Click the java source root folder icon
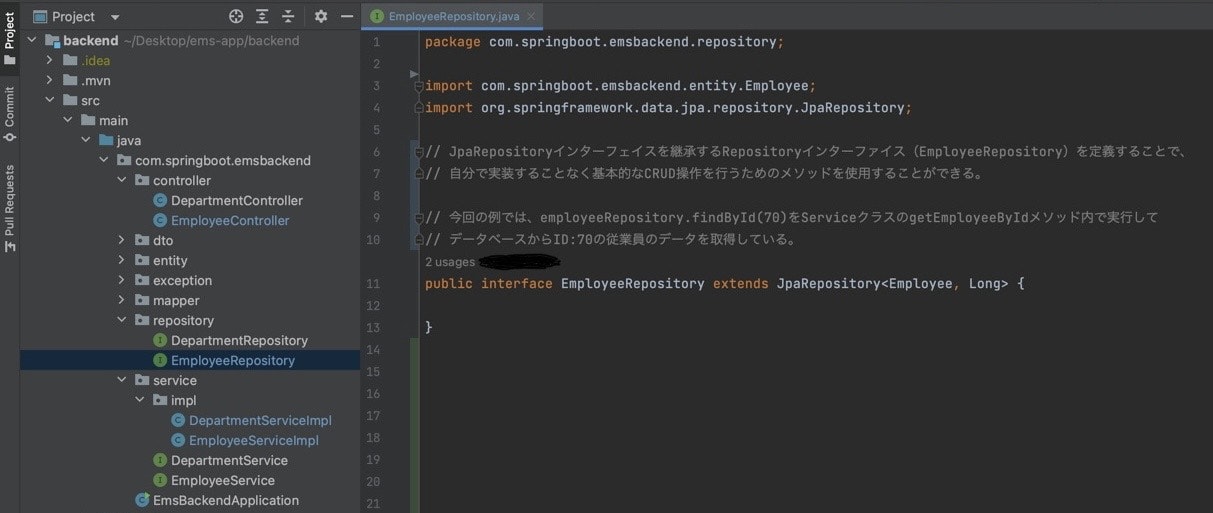The height and width of the screenshot is (513, 1213). (x=106, y=140)
